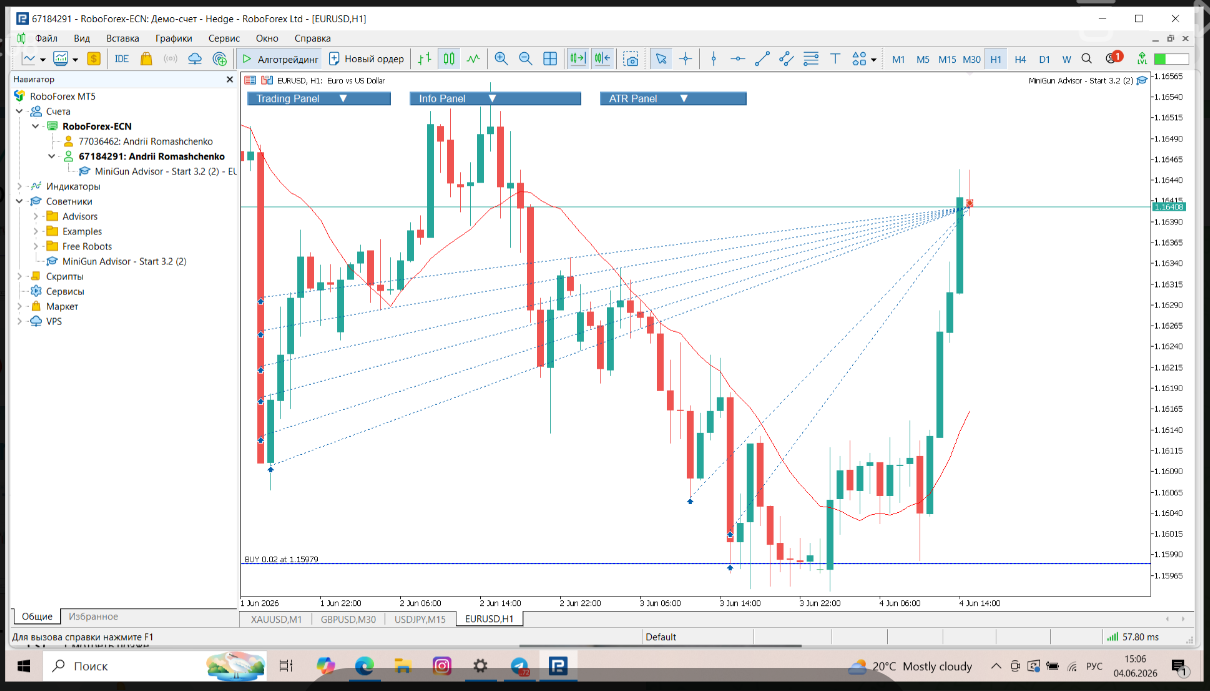Screen dimensions: 1210x691
Task: Open the shapes objects dropdown arrow
Action: click(x=874, y=59)
